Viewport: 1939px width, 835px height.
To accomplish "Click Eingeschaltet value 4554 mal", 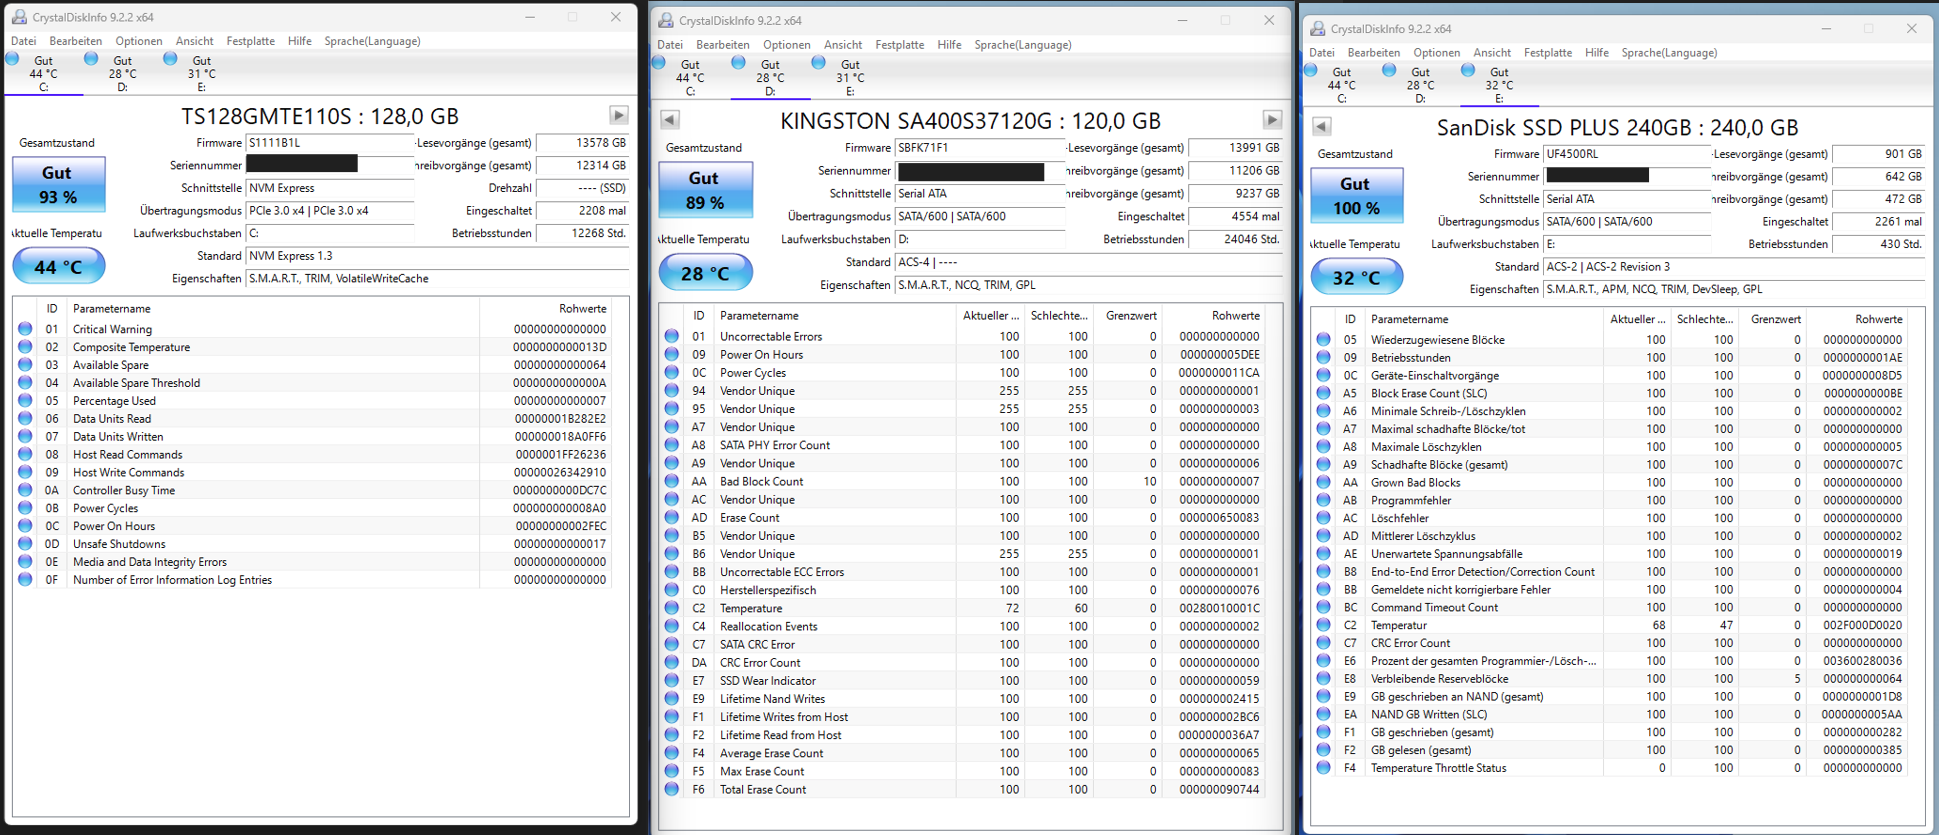I will tap(1235, 217).
